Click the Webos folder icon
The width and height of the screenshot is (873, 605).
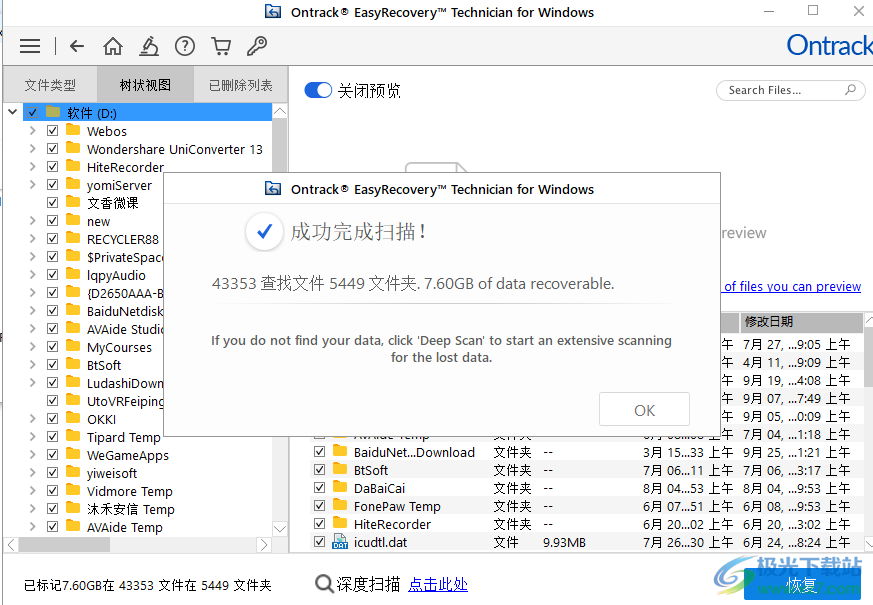click(x=73, y=130)
